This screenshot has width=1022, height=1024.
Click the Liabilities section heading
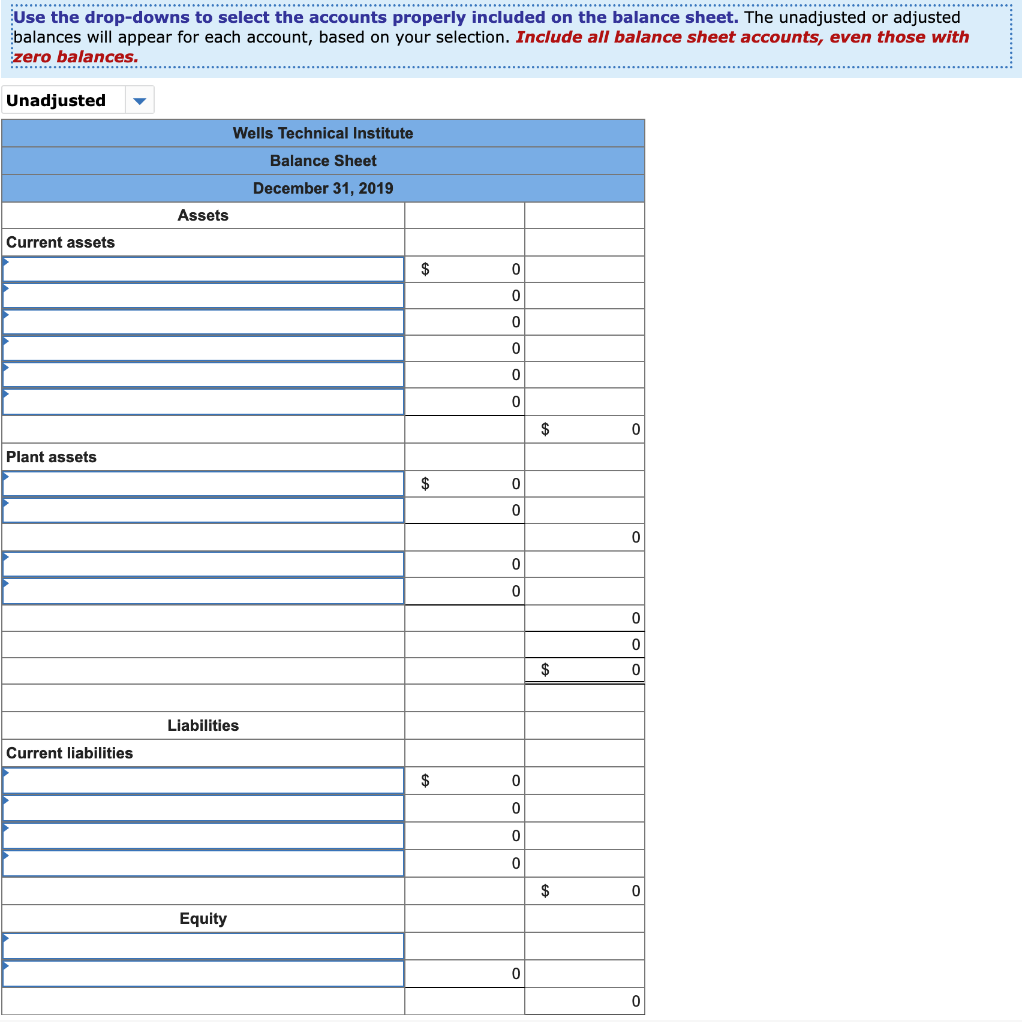click(203, 725)
